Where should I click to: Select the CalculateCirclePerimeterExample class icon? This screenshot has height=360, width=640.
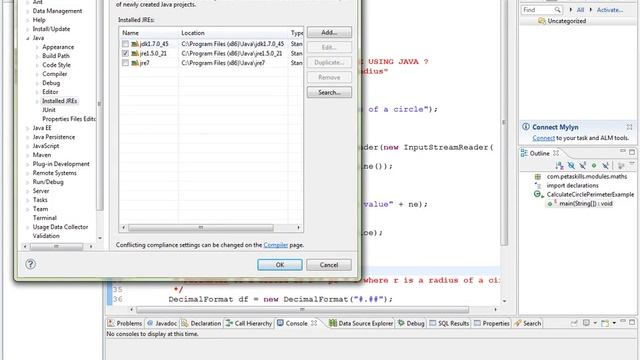pyautogui.click(x=538, y=194)
